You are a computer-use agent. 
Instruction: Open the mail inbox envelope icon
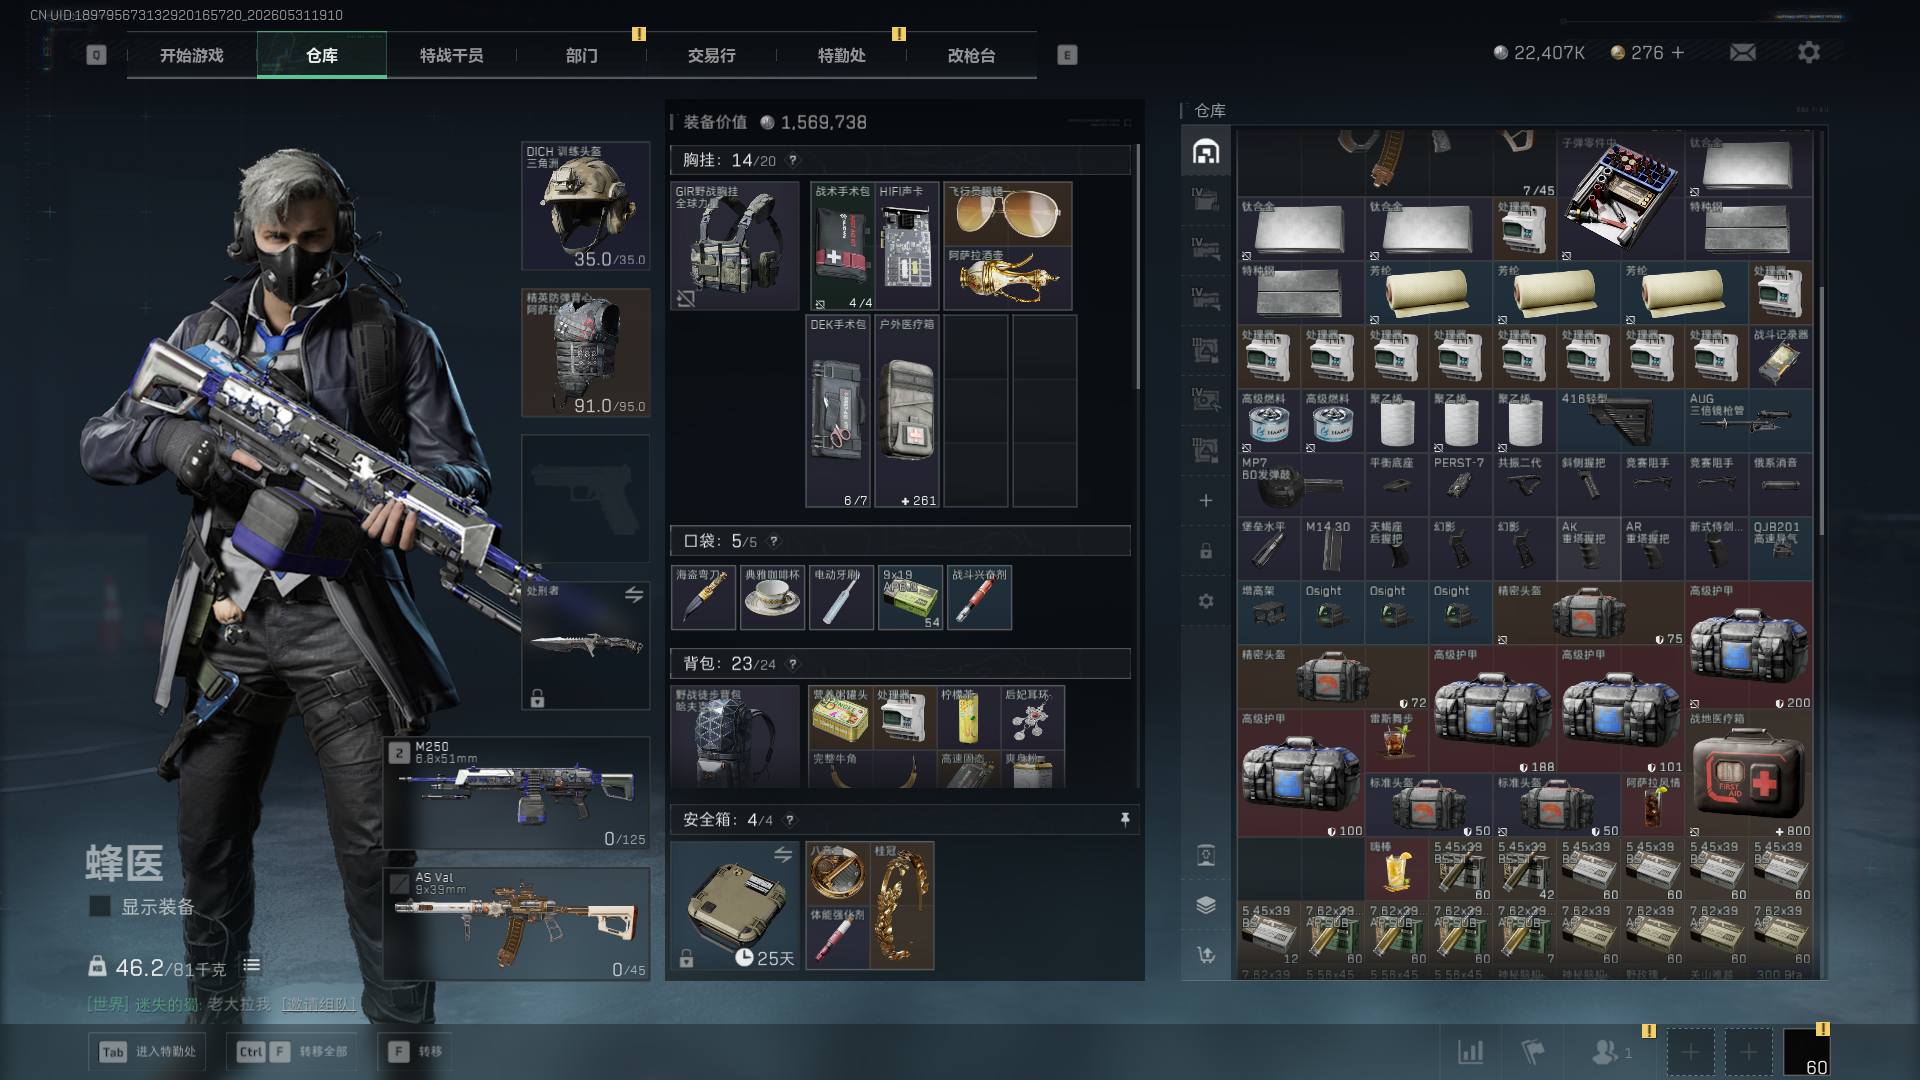[1742, 52]
